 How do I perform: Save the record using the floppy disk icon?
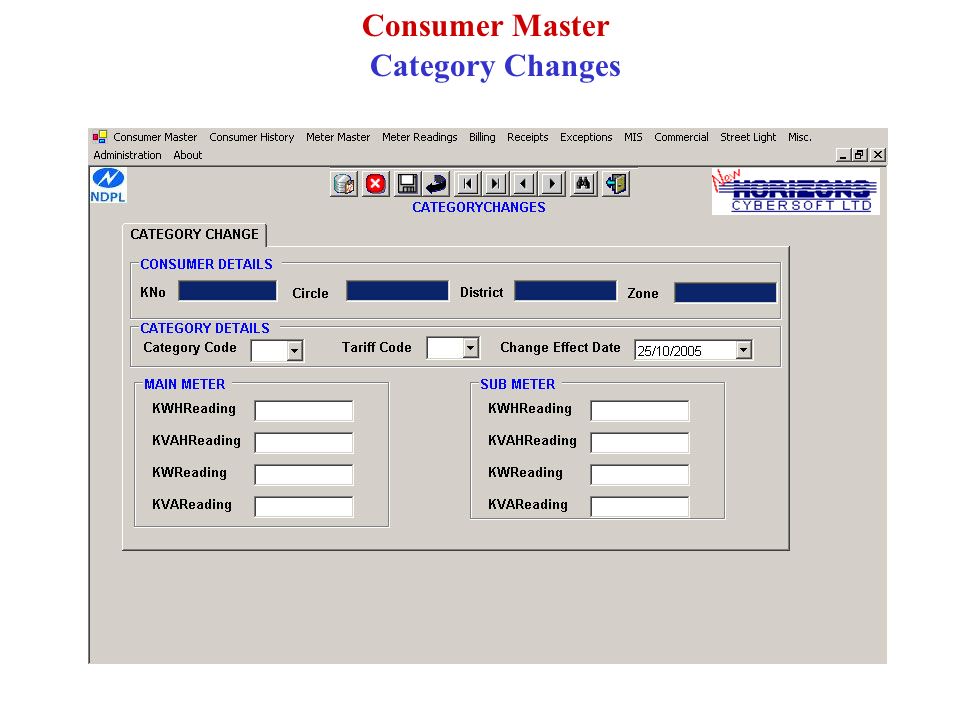[407, 184]
